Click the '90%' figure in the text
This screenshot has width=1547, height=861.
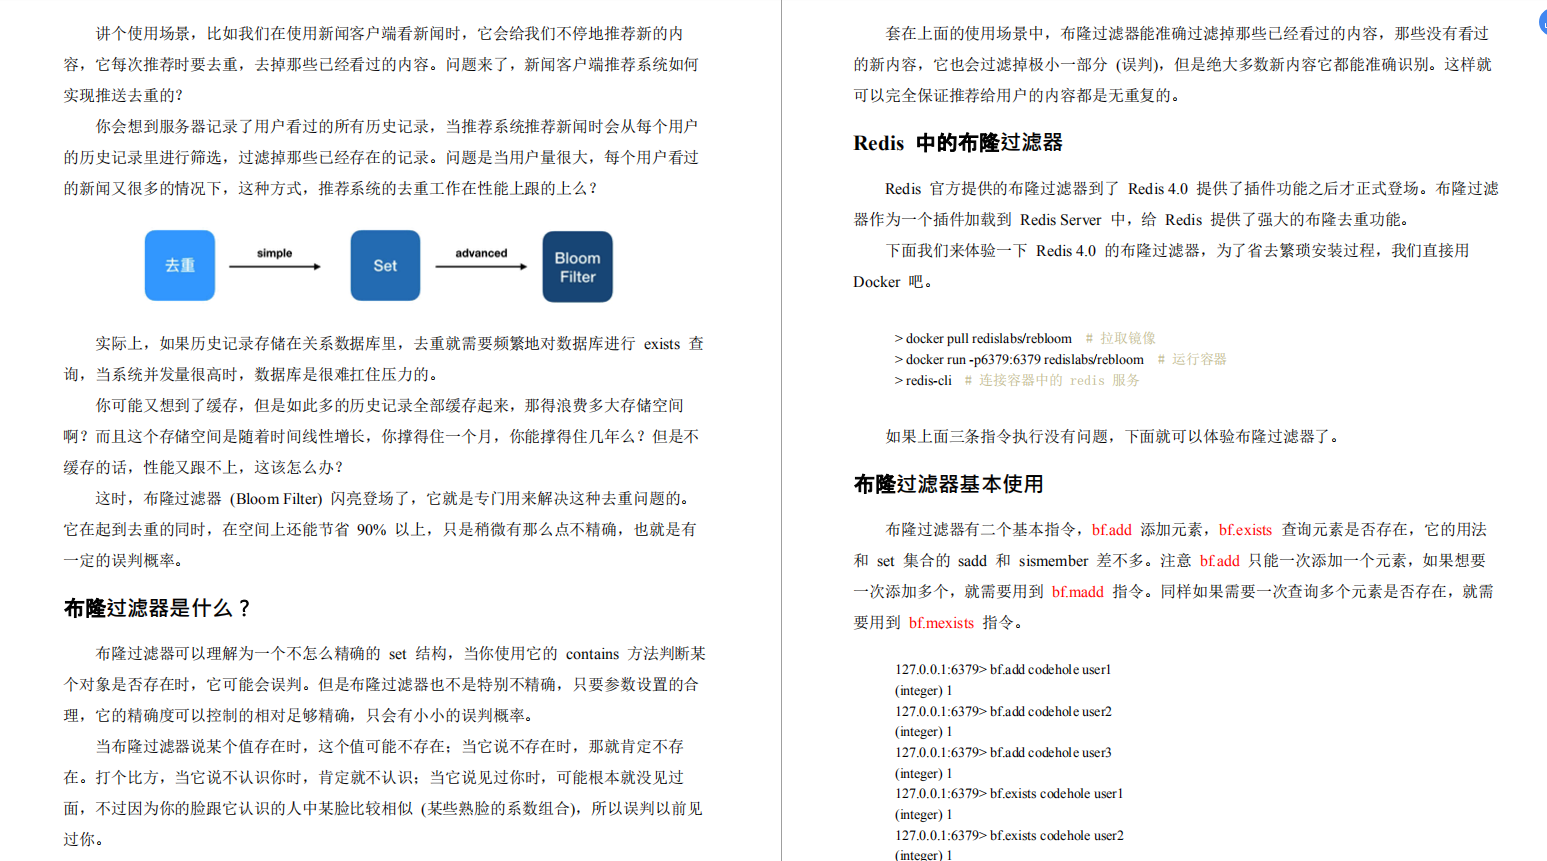pos(371,530)
